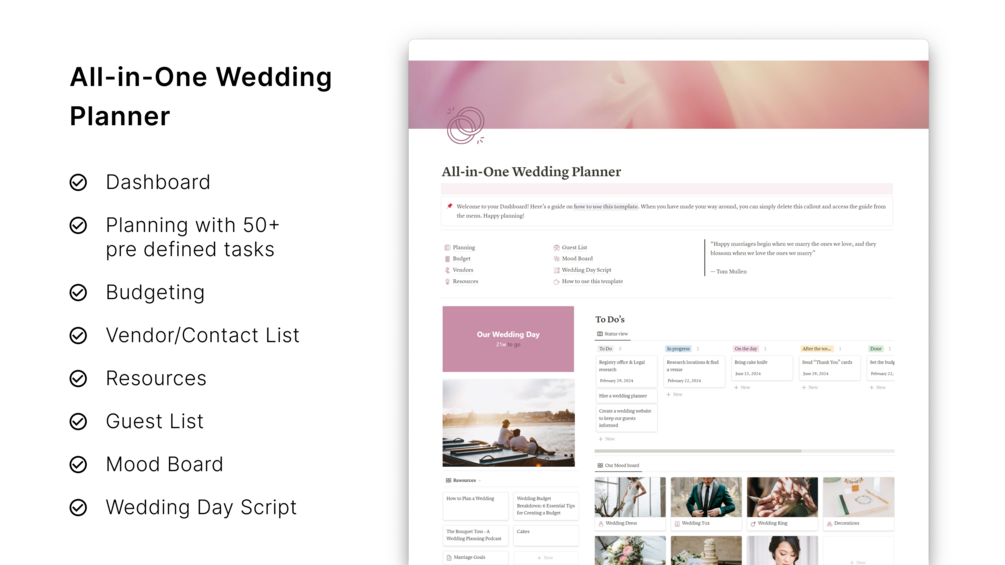Click the gallery icon beside the Resources view

pos(448,480)
